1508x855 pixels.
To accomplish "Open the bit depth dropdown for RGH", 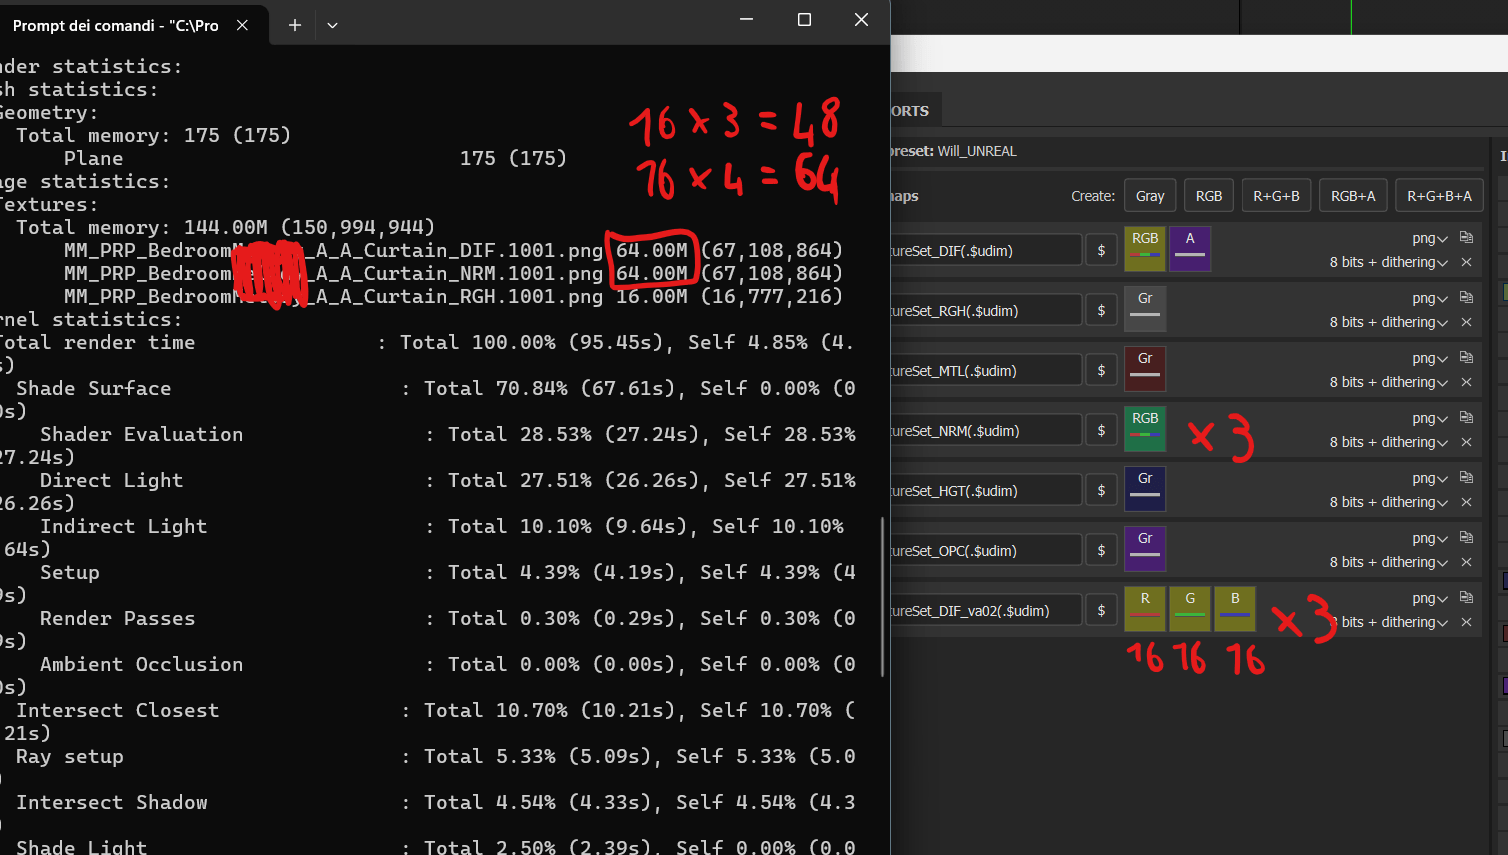I will pos(1389,322).
